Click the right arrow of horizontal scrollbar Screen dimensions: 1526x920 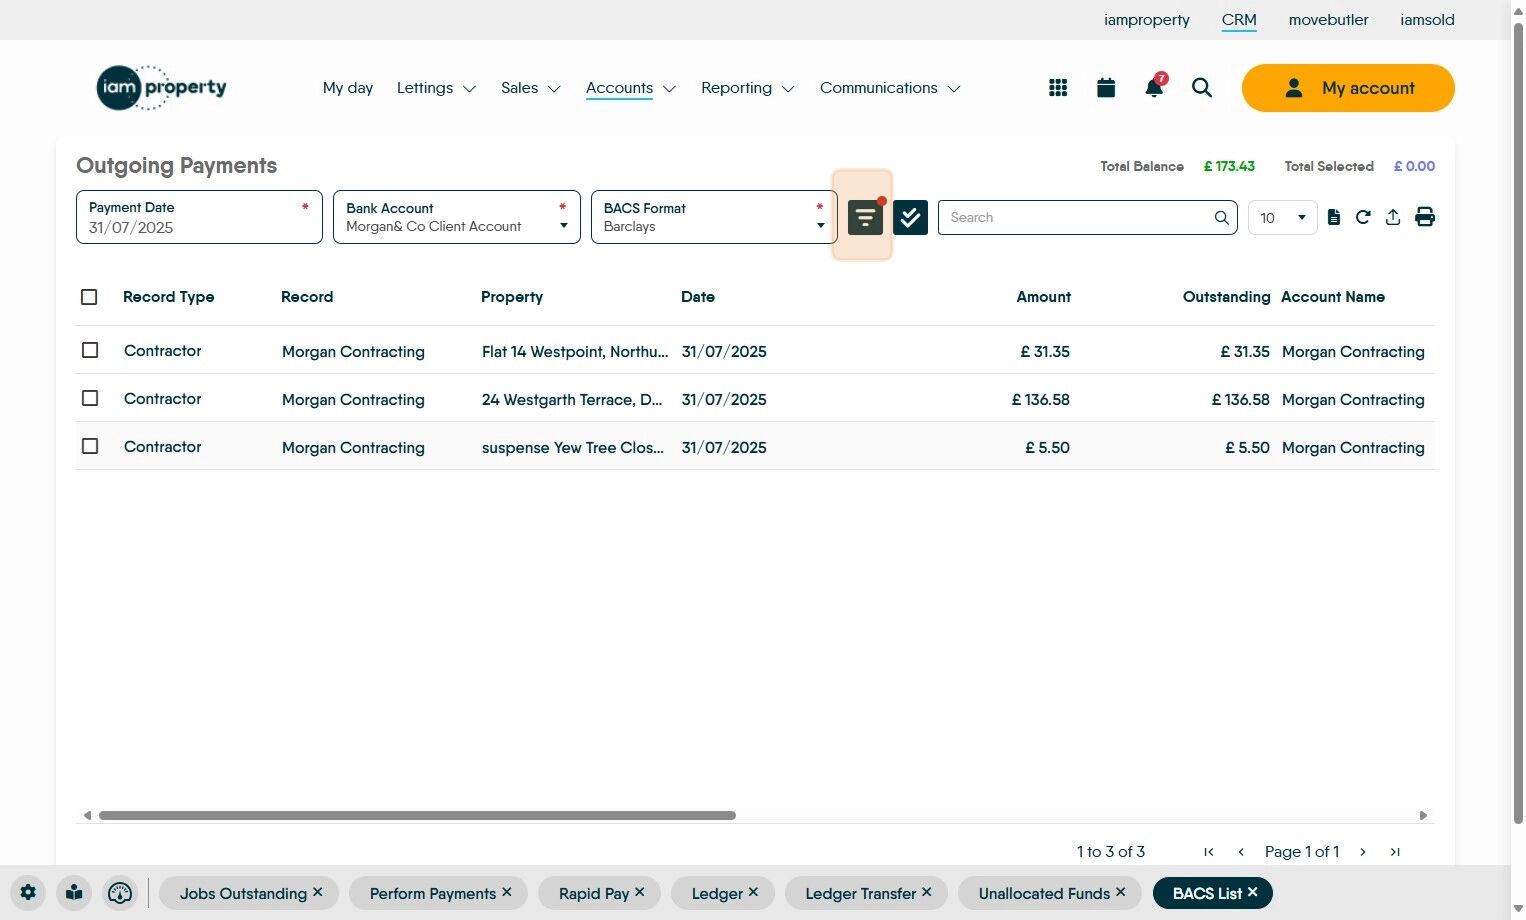[1423, 816]
